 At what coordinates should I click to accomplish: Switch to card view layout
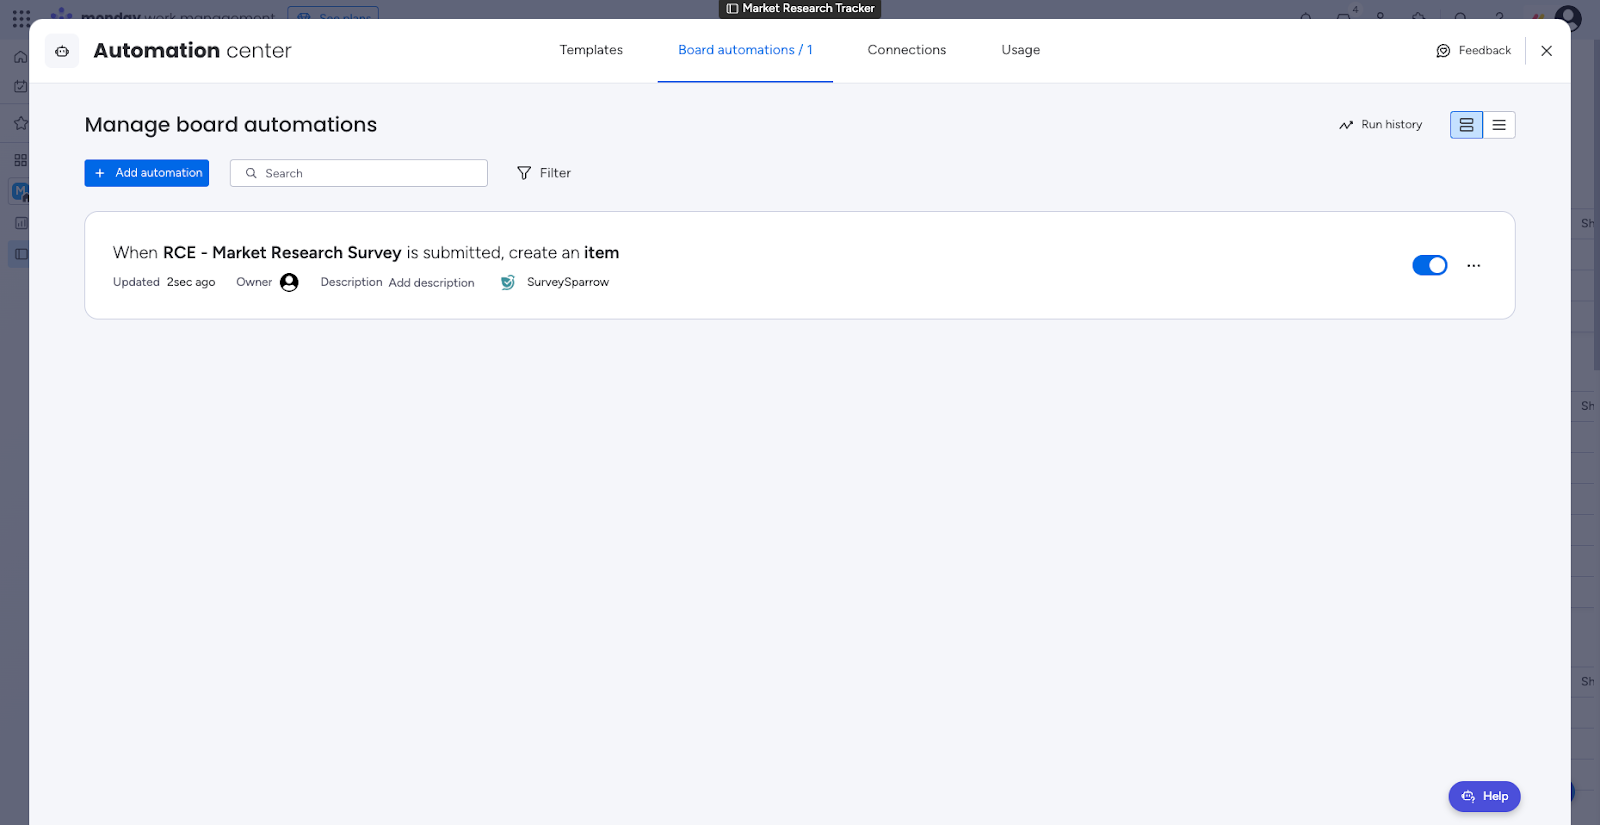click(x=1466, y=125)
